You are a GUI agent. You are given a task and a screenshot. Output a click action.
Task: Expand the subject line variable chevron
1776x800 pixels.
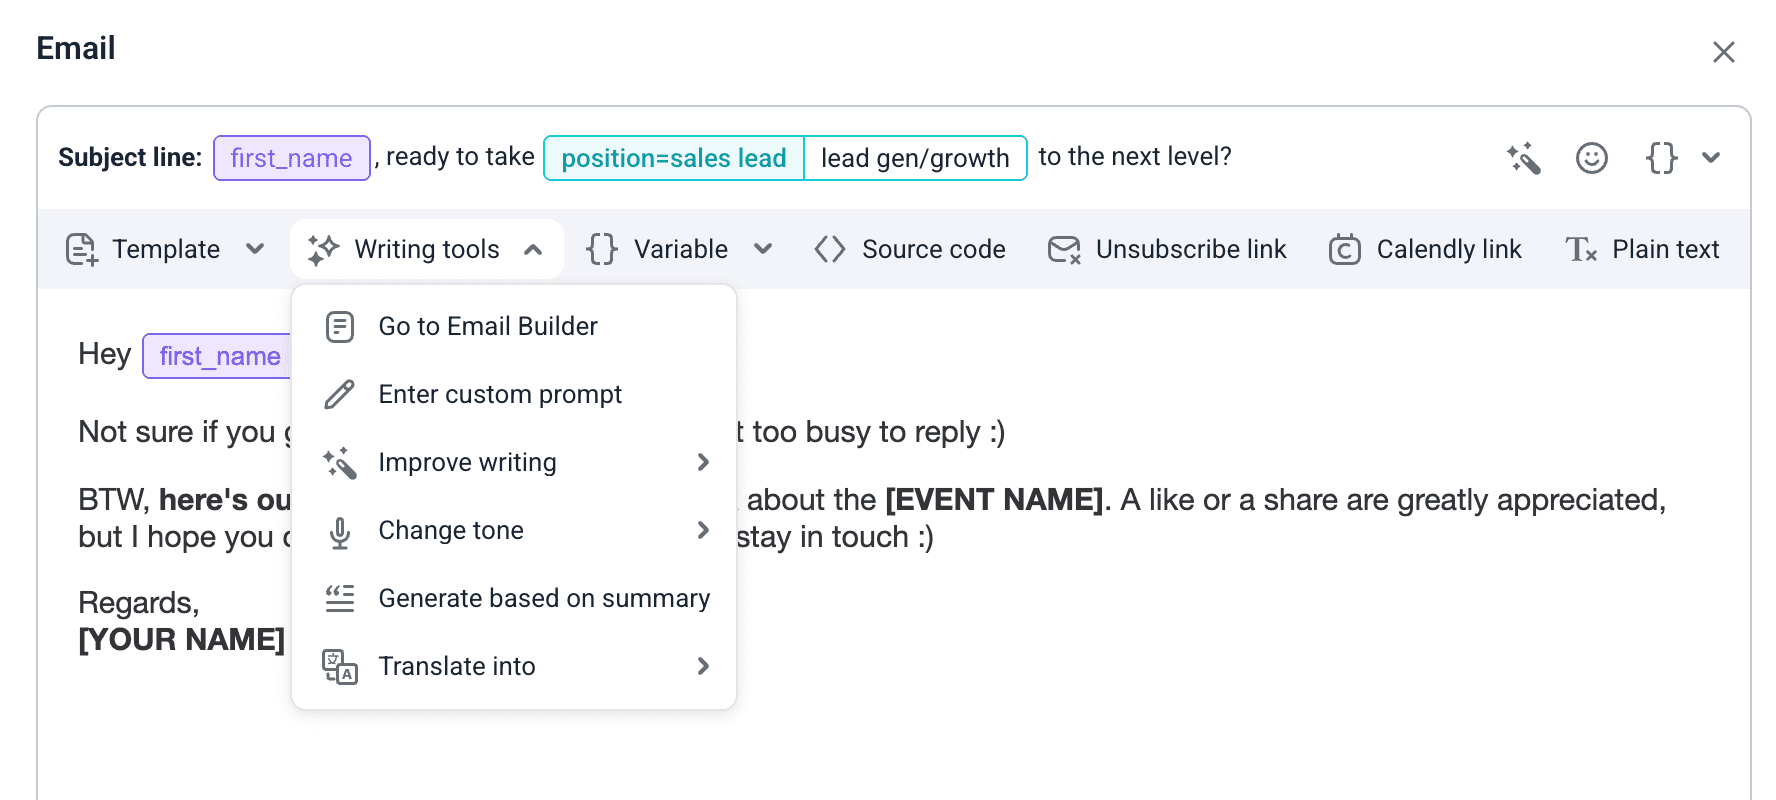(1711, 158)
